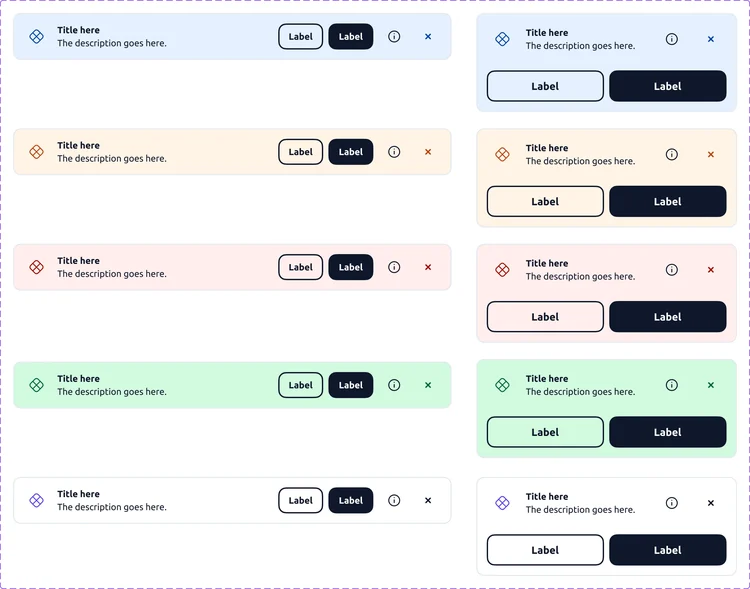Close the wide orange banner using its orange X

click(428, 152)
